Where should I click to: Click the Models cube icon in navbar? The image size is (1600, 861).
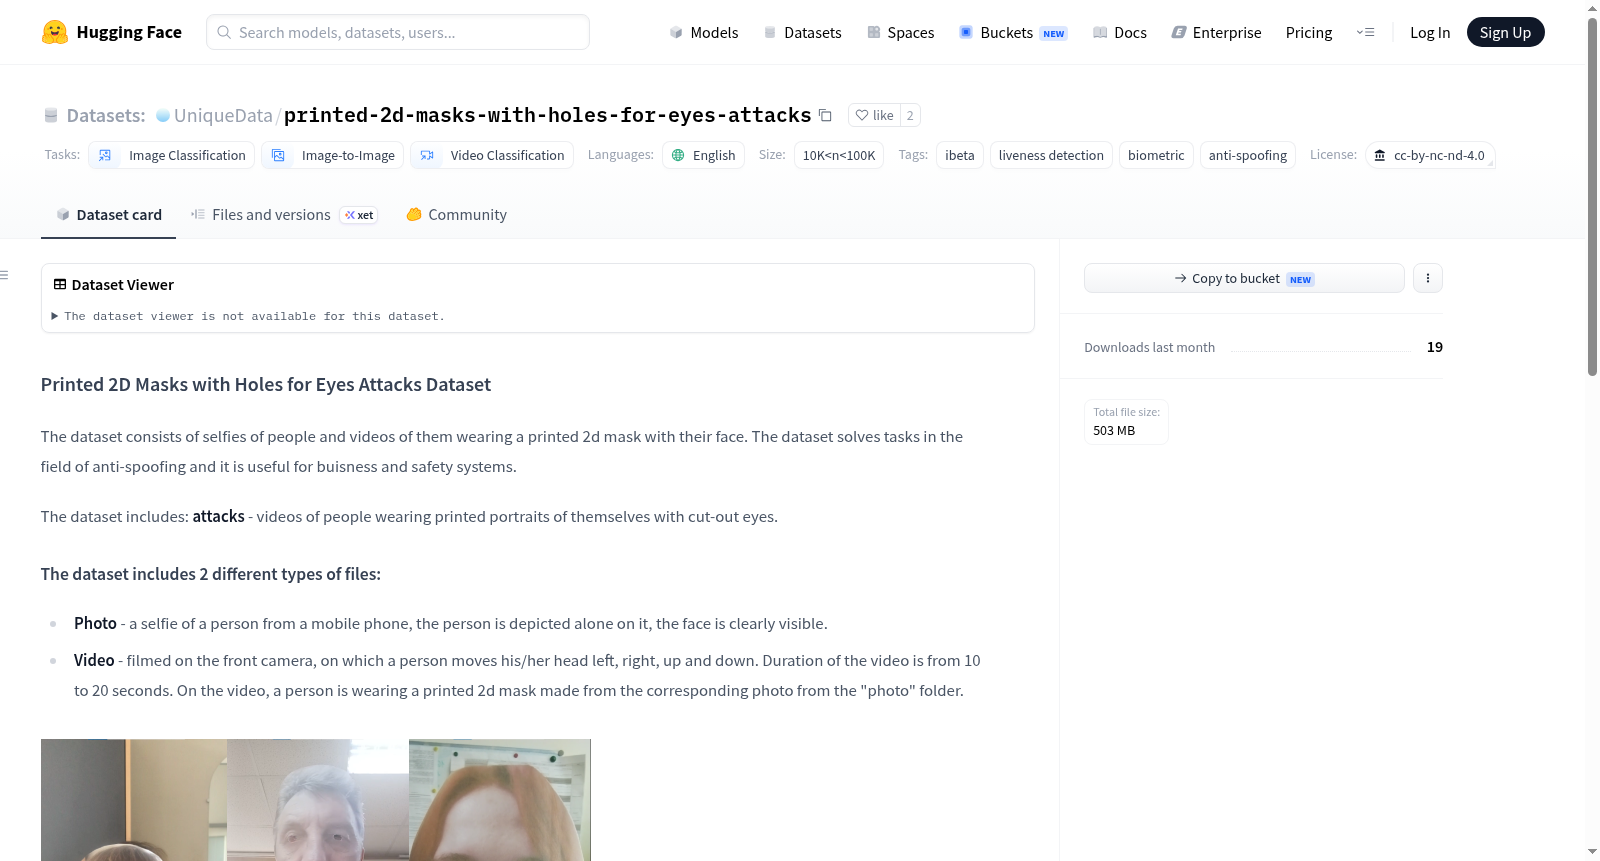[x=676, y=32]
